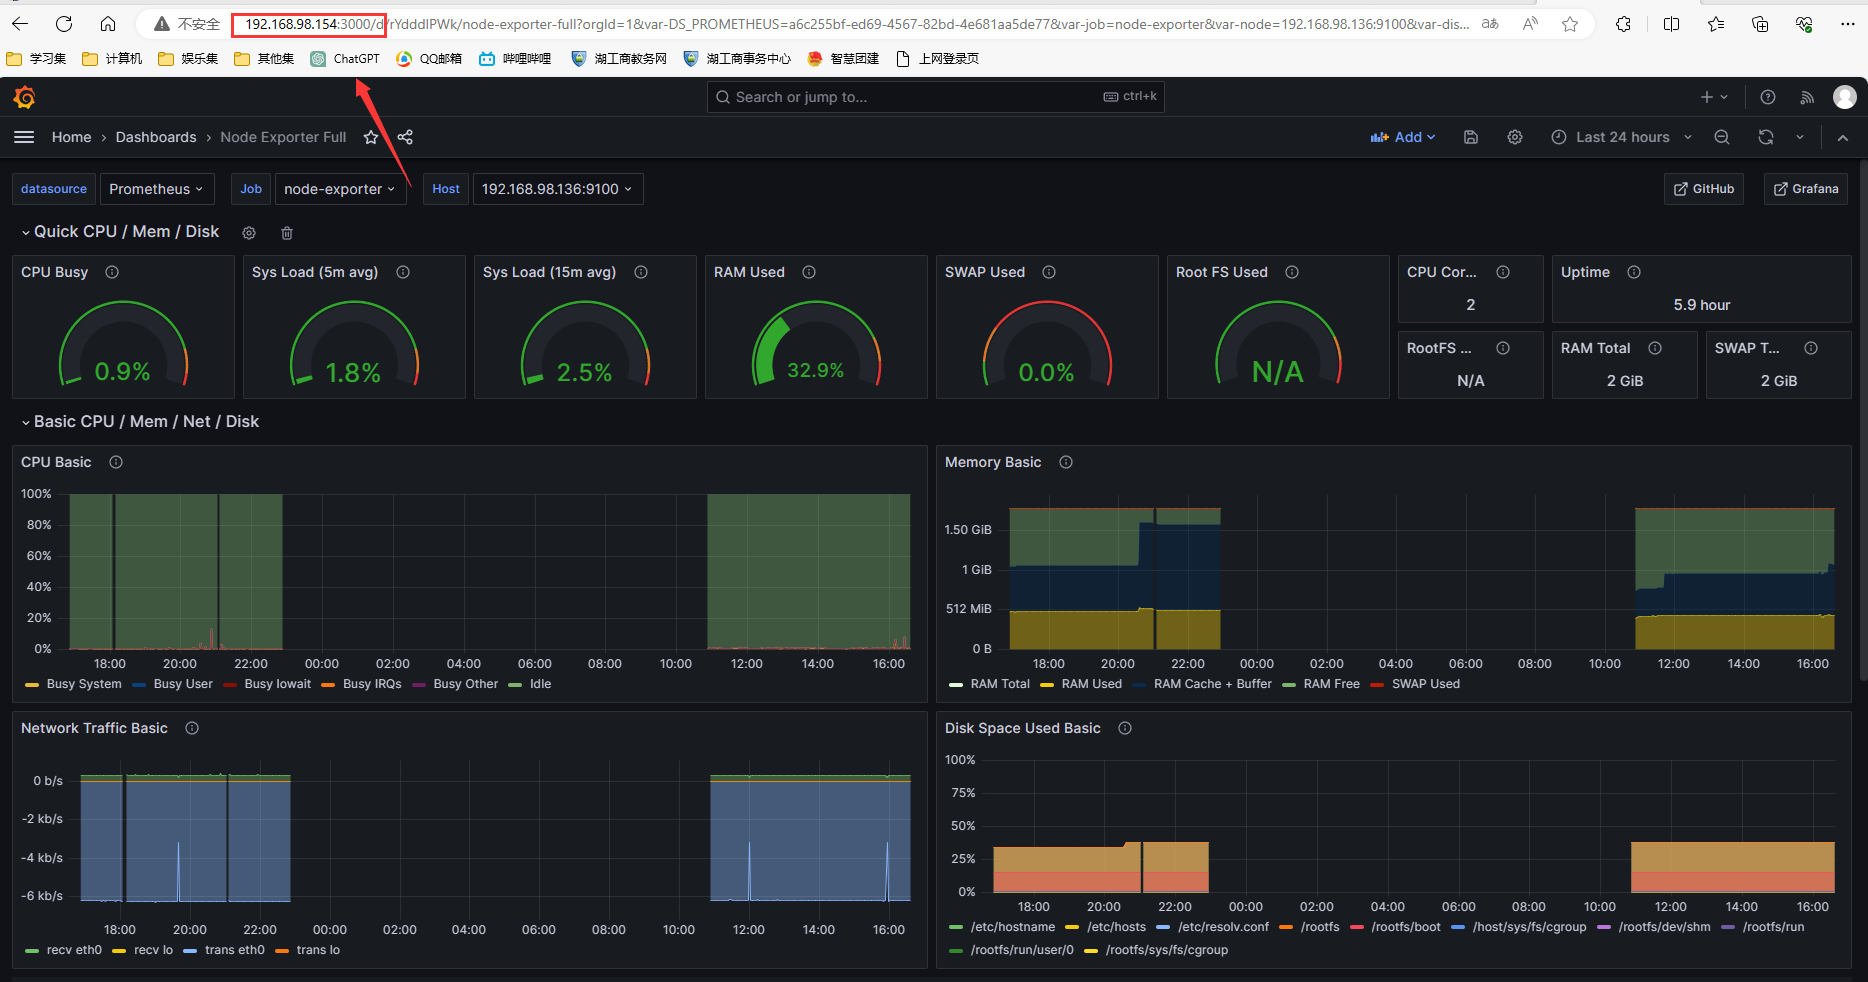Show info for Network Traffic Basic panel
The image size is (1868, 982).
[192, 728]
